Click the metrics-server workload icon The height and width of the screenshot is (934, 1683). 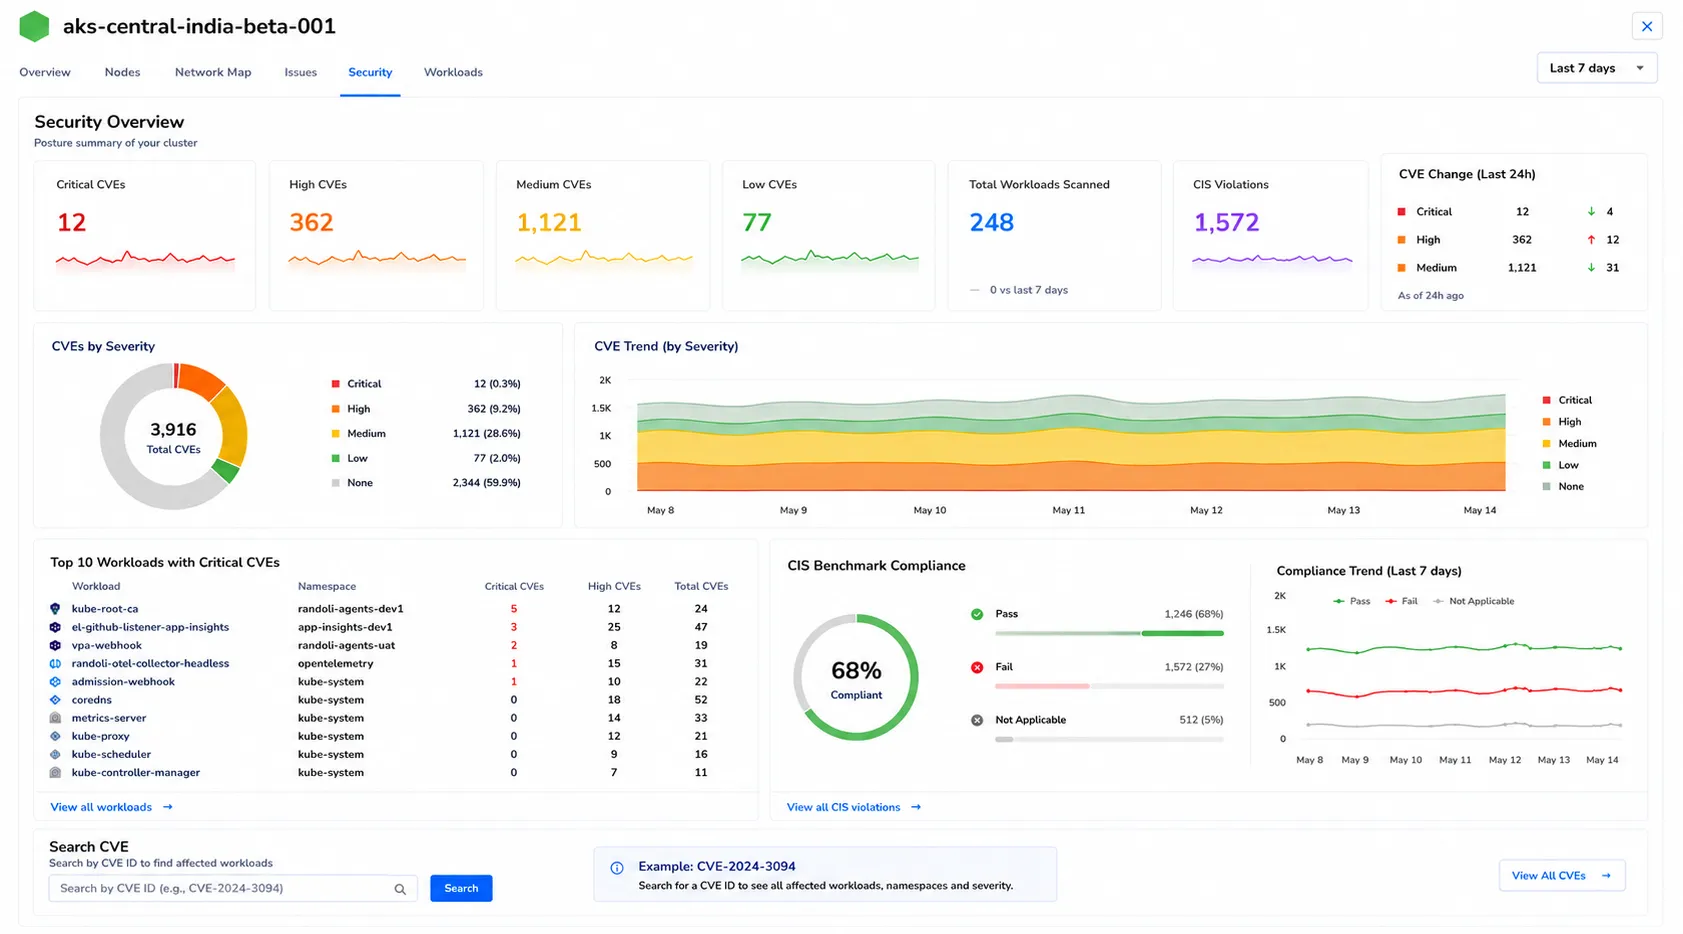pos(55,718)
